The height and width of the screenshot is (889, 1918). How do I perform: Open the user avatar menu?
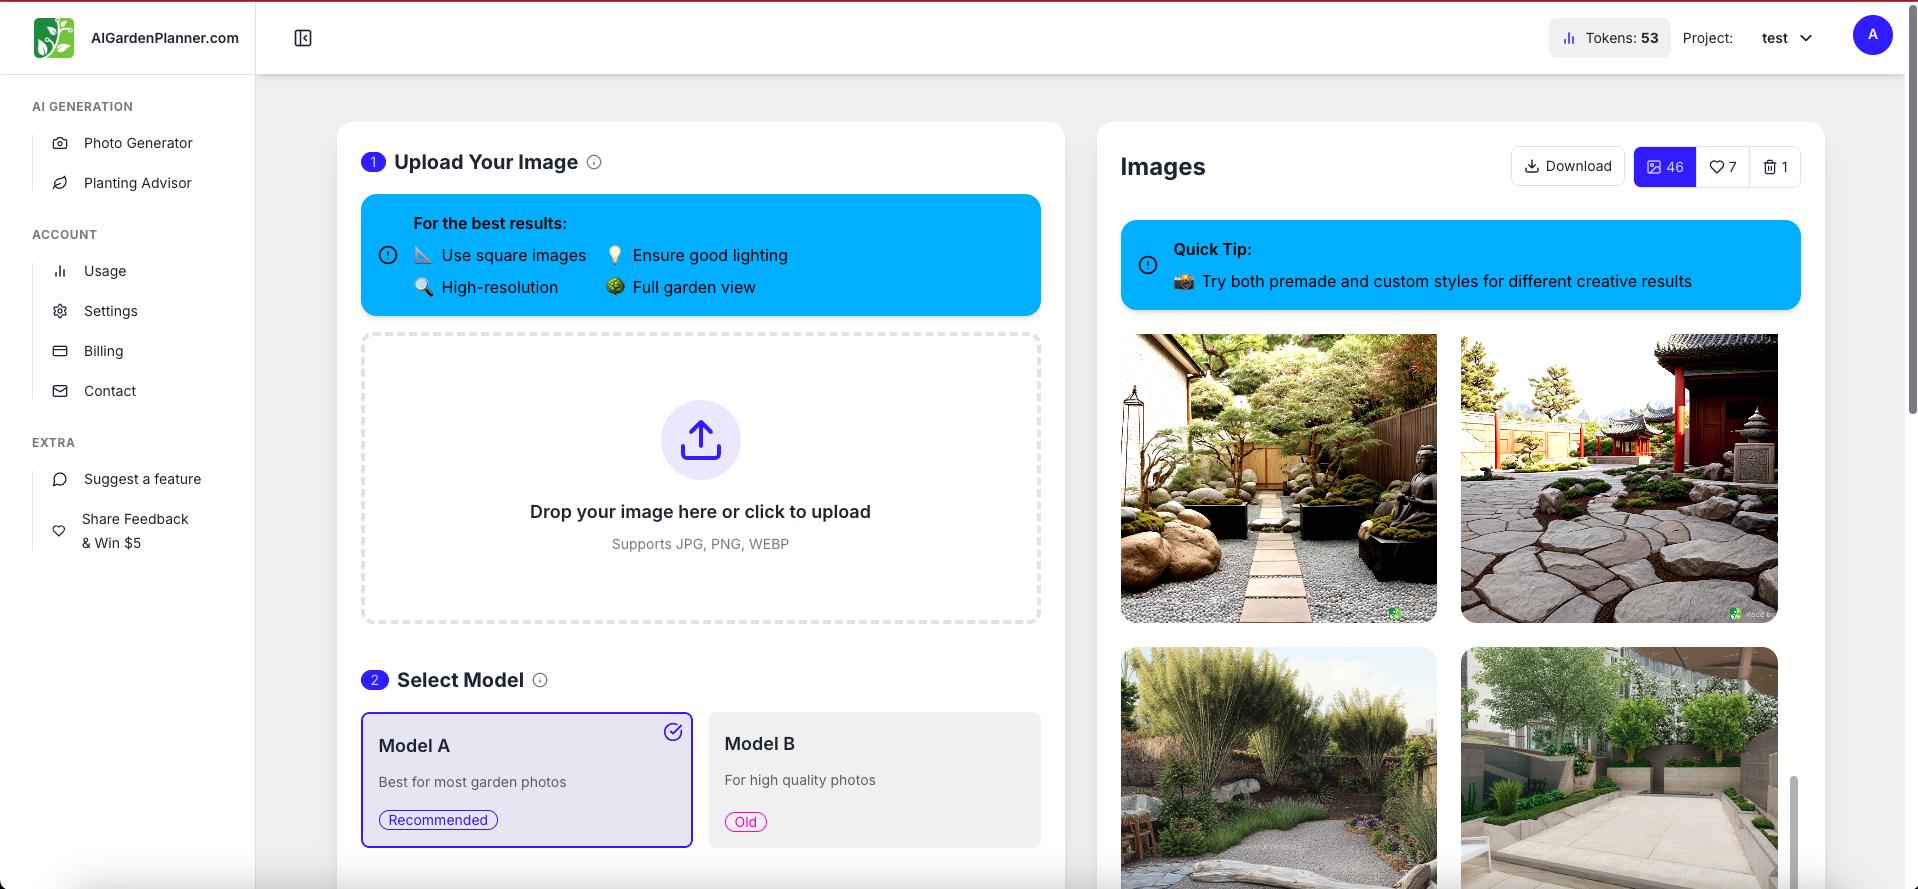[x=1872, y=35]
